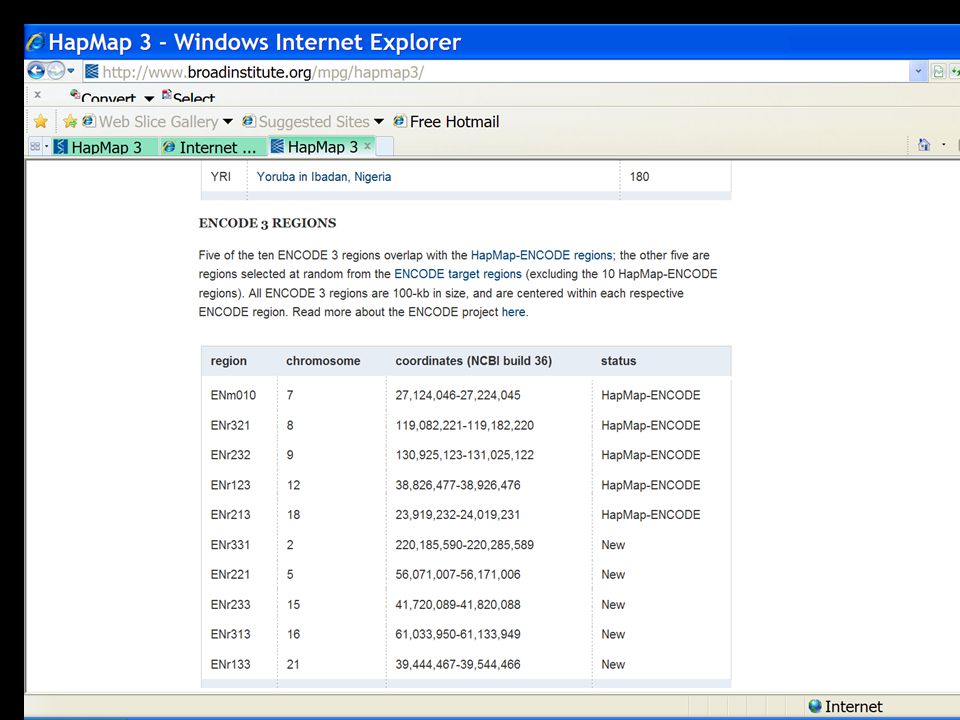Click the Forward navigation button
960x720 pixels.
(56, 72)
